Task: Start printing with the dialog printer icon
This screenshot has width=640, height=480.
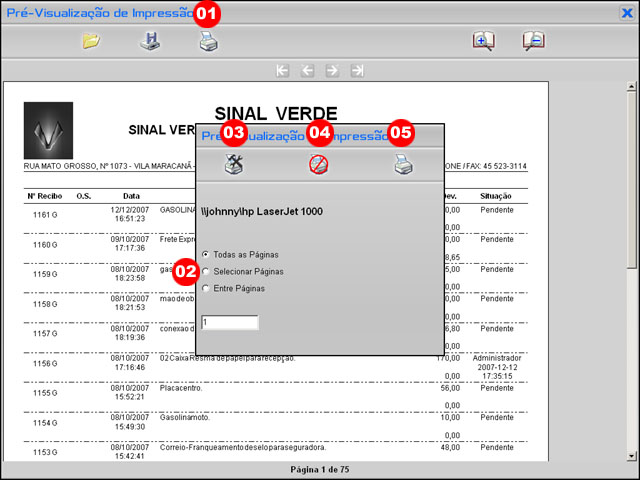Action: point(402,165)
